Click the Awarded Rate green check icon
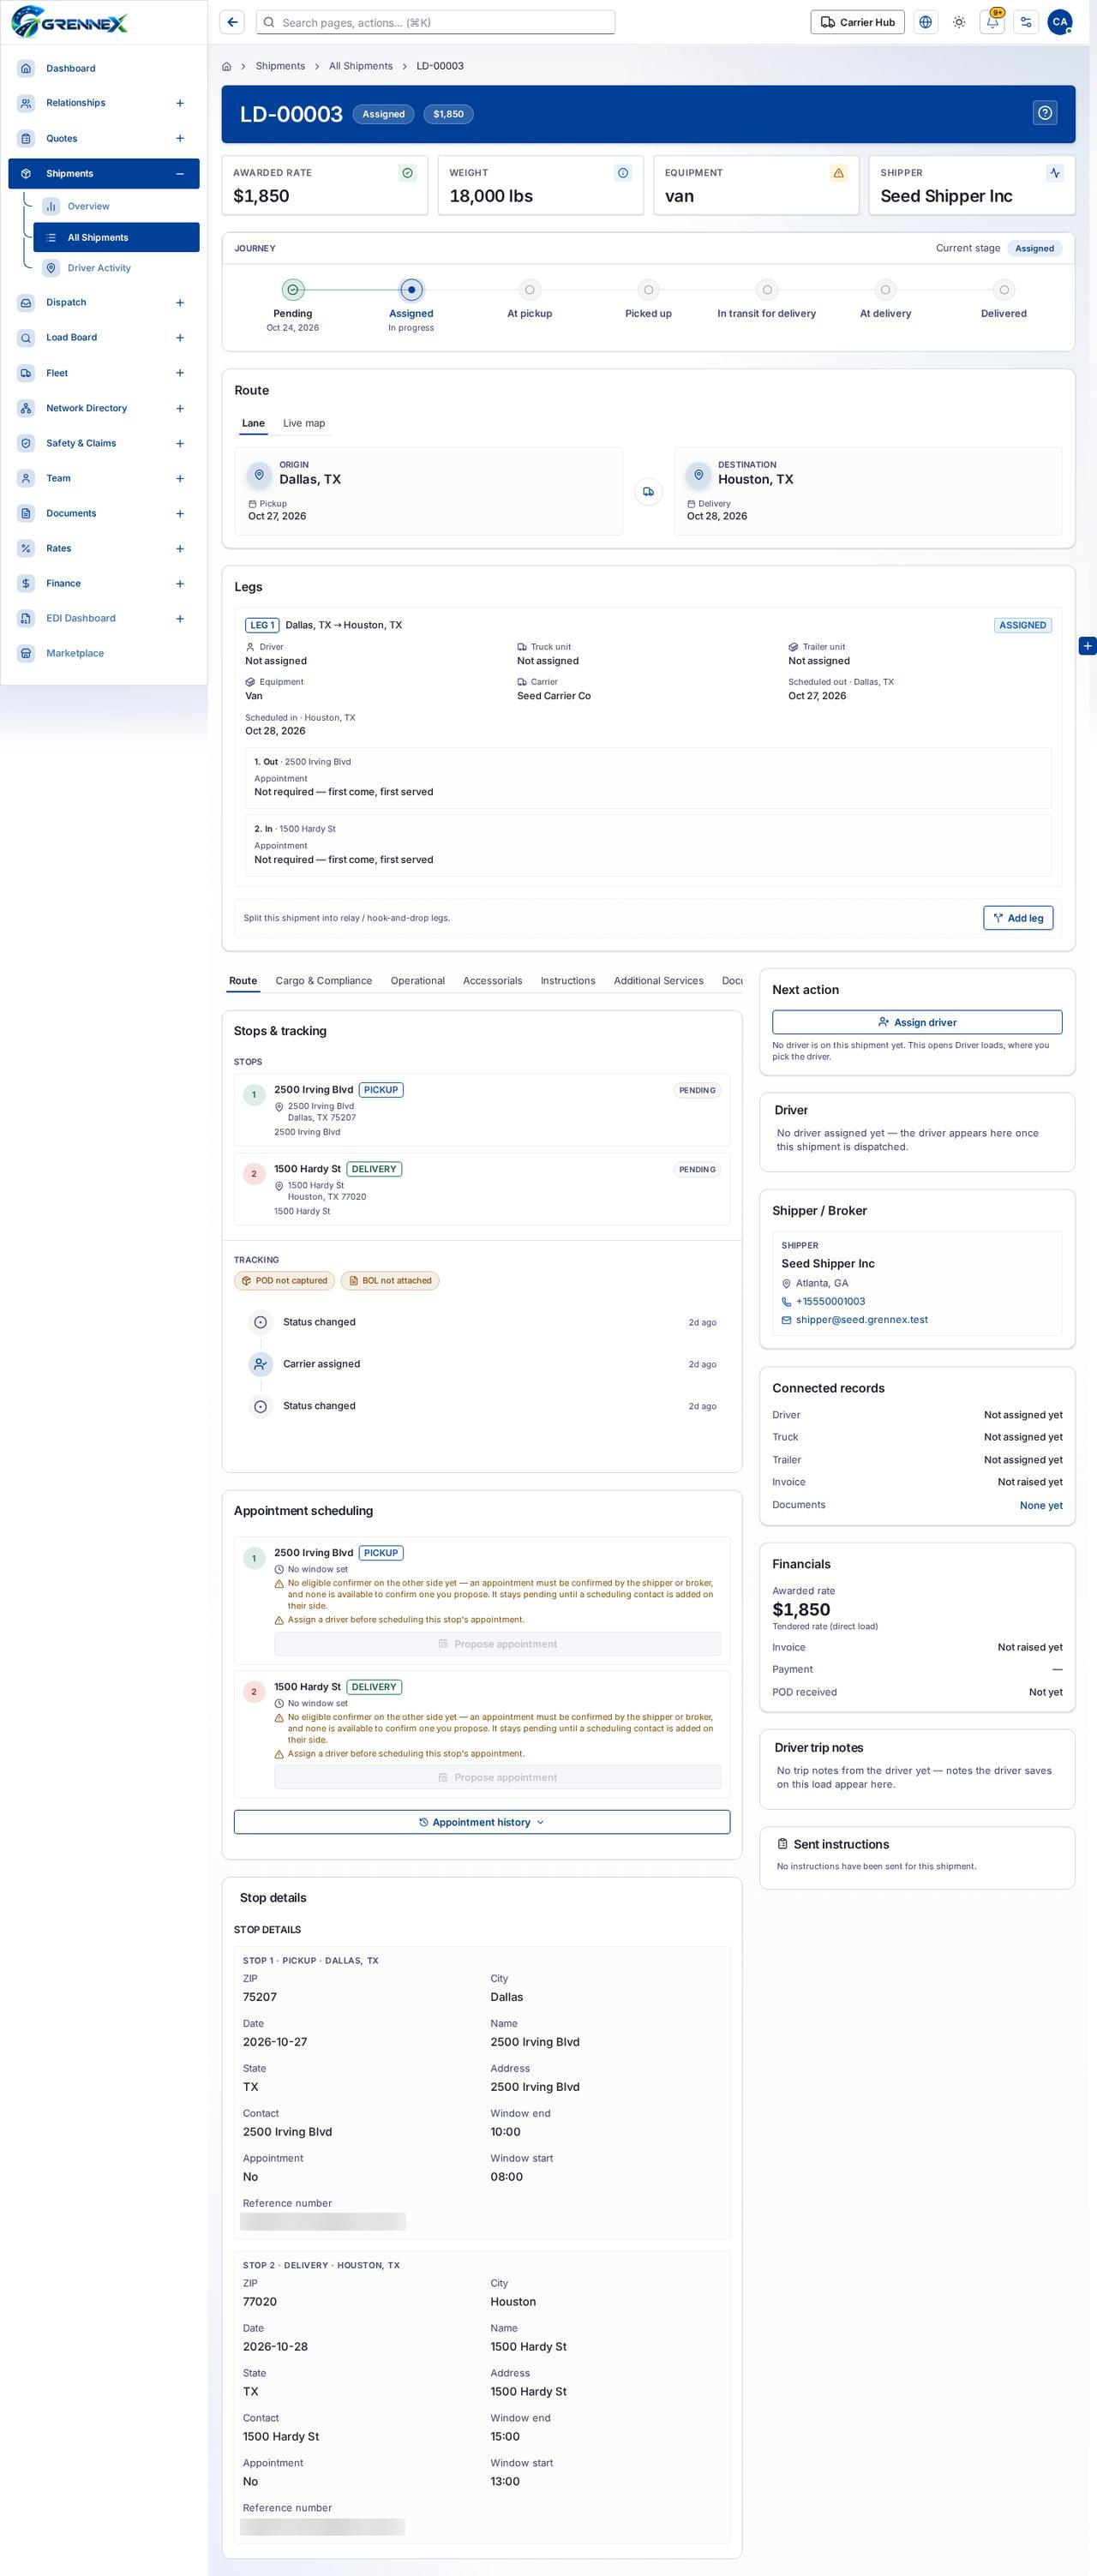The width and height of the screenshot is (1097, 2576). click(407, 173)
